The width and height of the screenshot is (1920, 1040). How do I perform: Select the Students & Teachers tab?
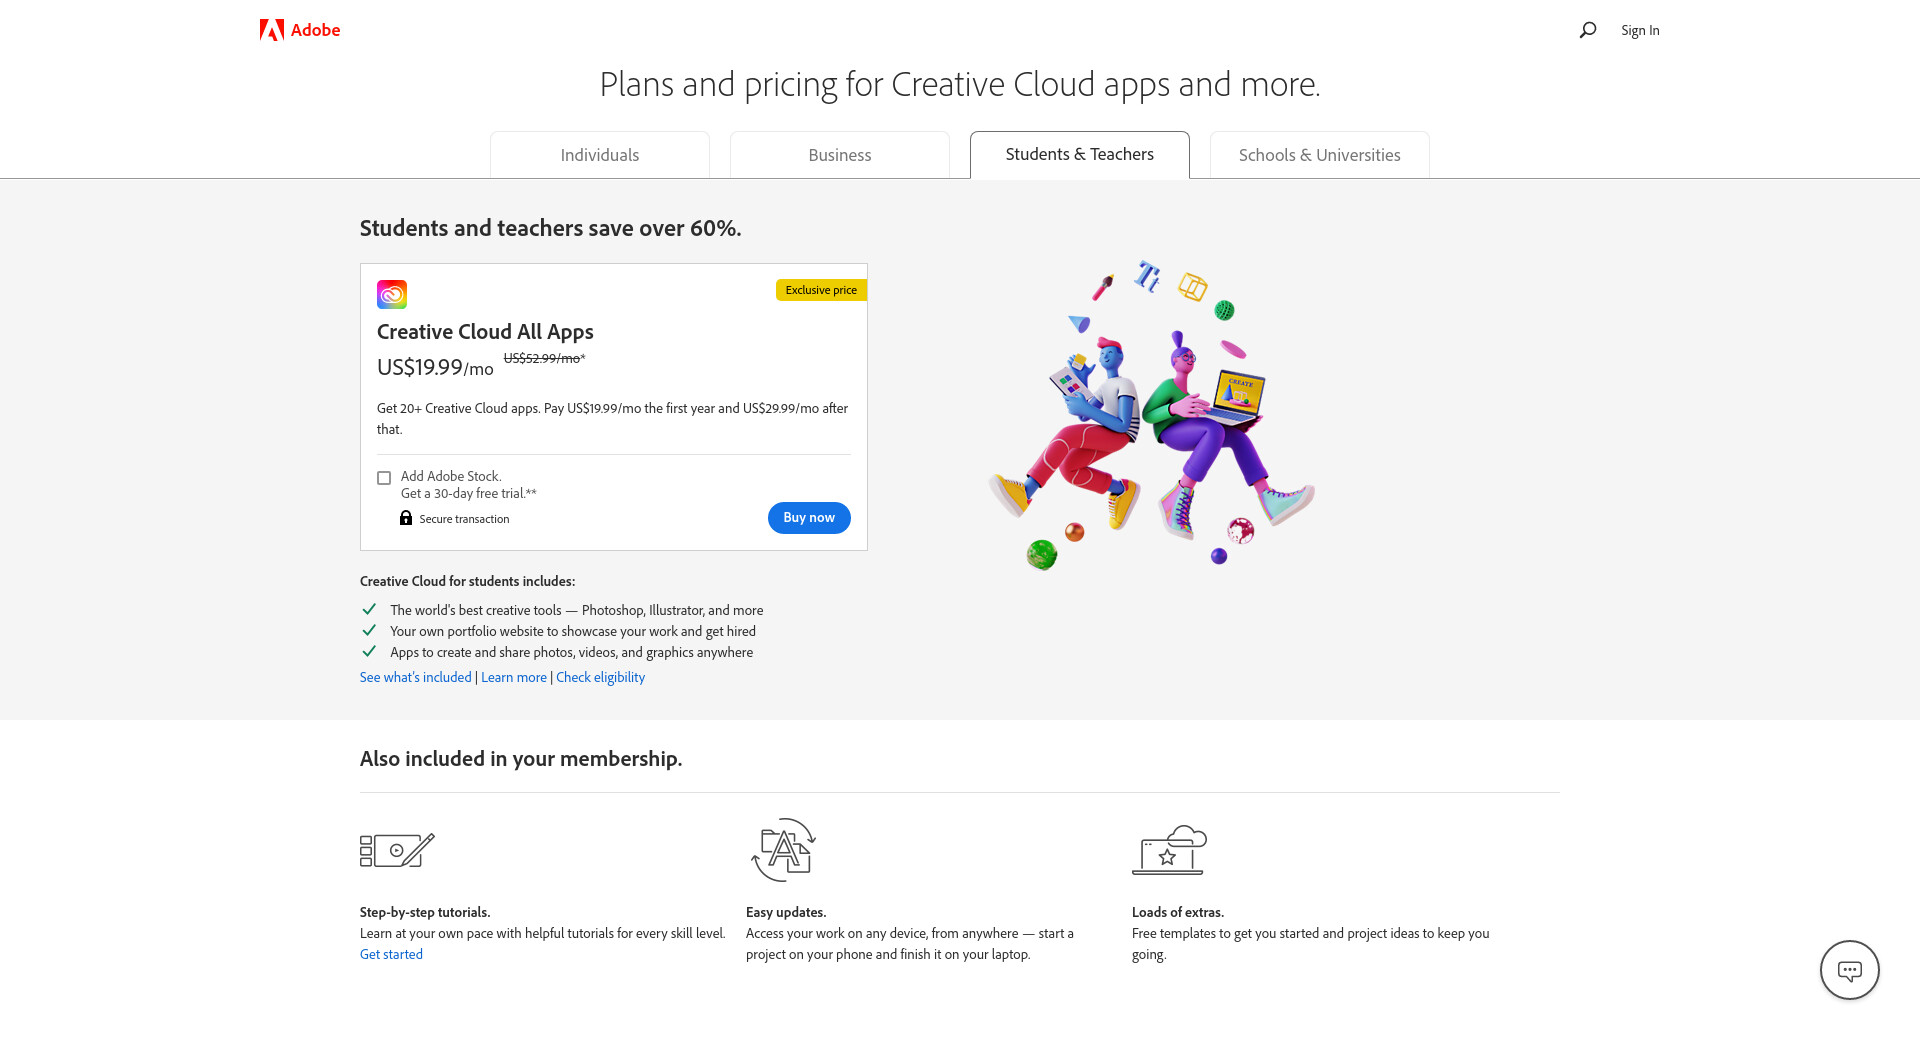tap(1080, 155)
